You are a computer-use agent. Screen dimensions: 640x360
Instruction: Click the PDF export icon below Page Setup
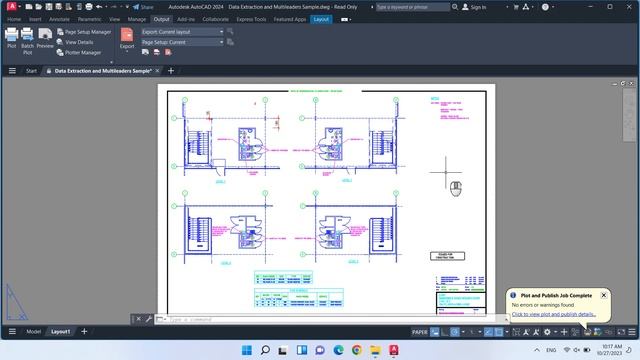click(168, 52)
